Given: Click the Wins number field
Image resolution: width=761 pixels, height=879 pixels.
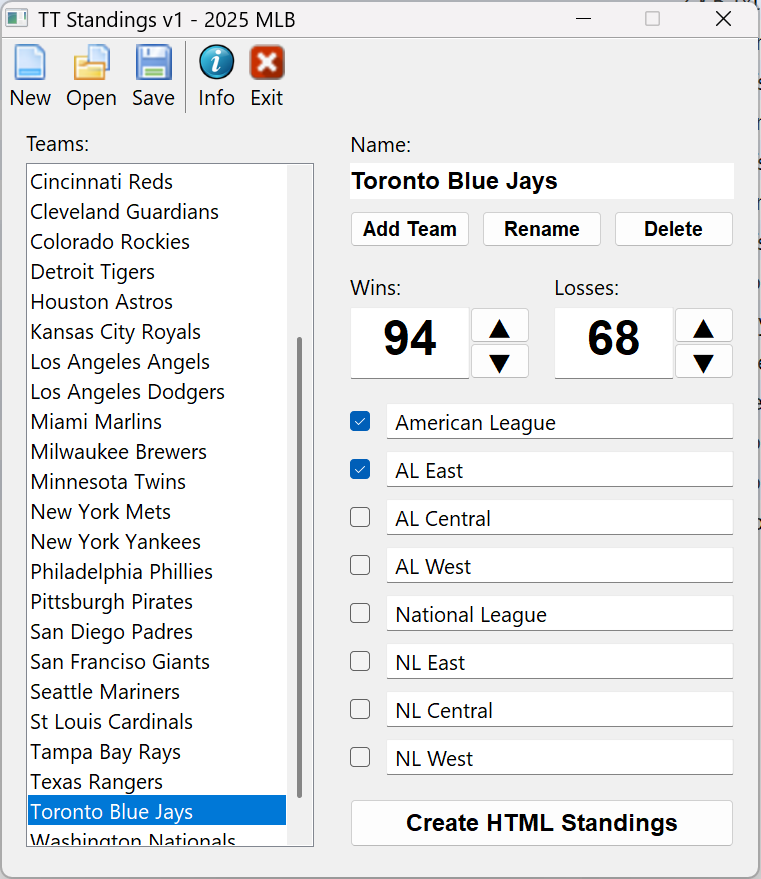Looking at the screenshot, I should (410, 343).
